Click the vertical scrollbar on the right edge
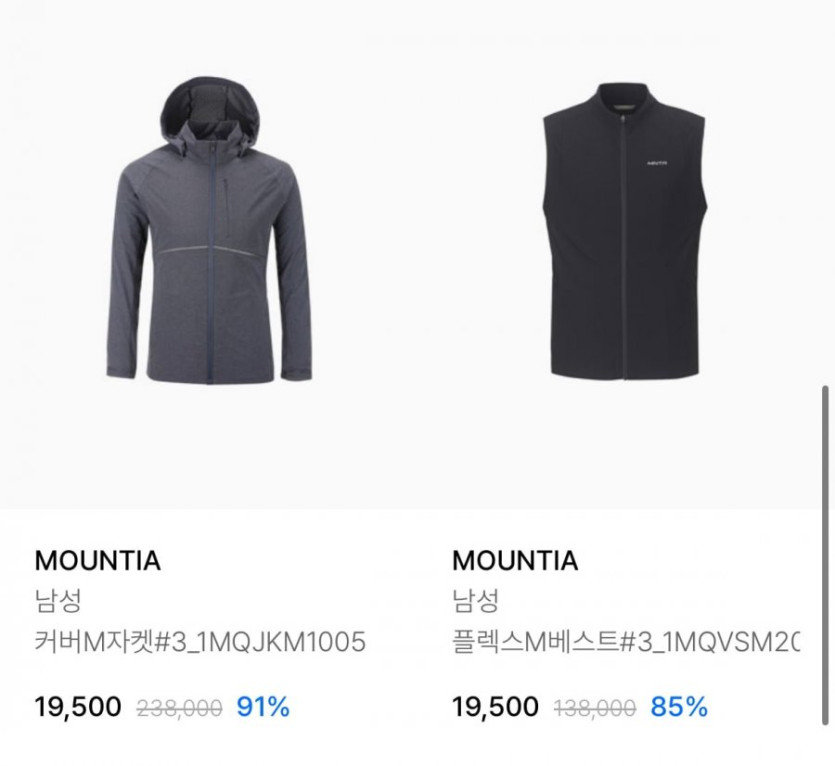This screenshot has height=766, width=835. (825, 555)
